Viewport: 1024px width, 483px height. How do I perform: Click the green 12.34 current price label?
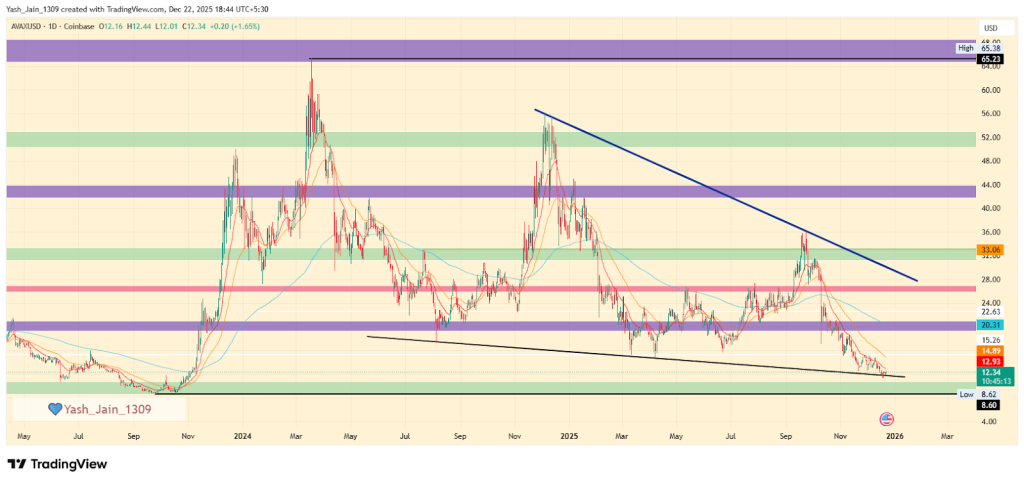point(989,371)
